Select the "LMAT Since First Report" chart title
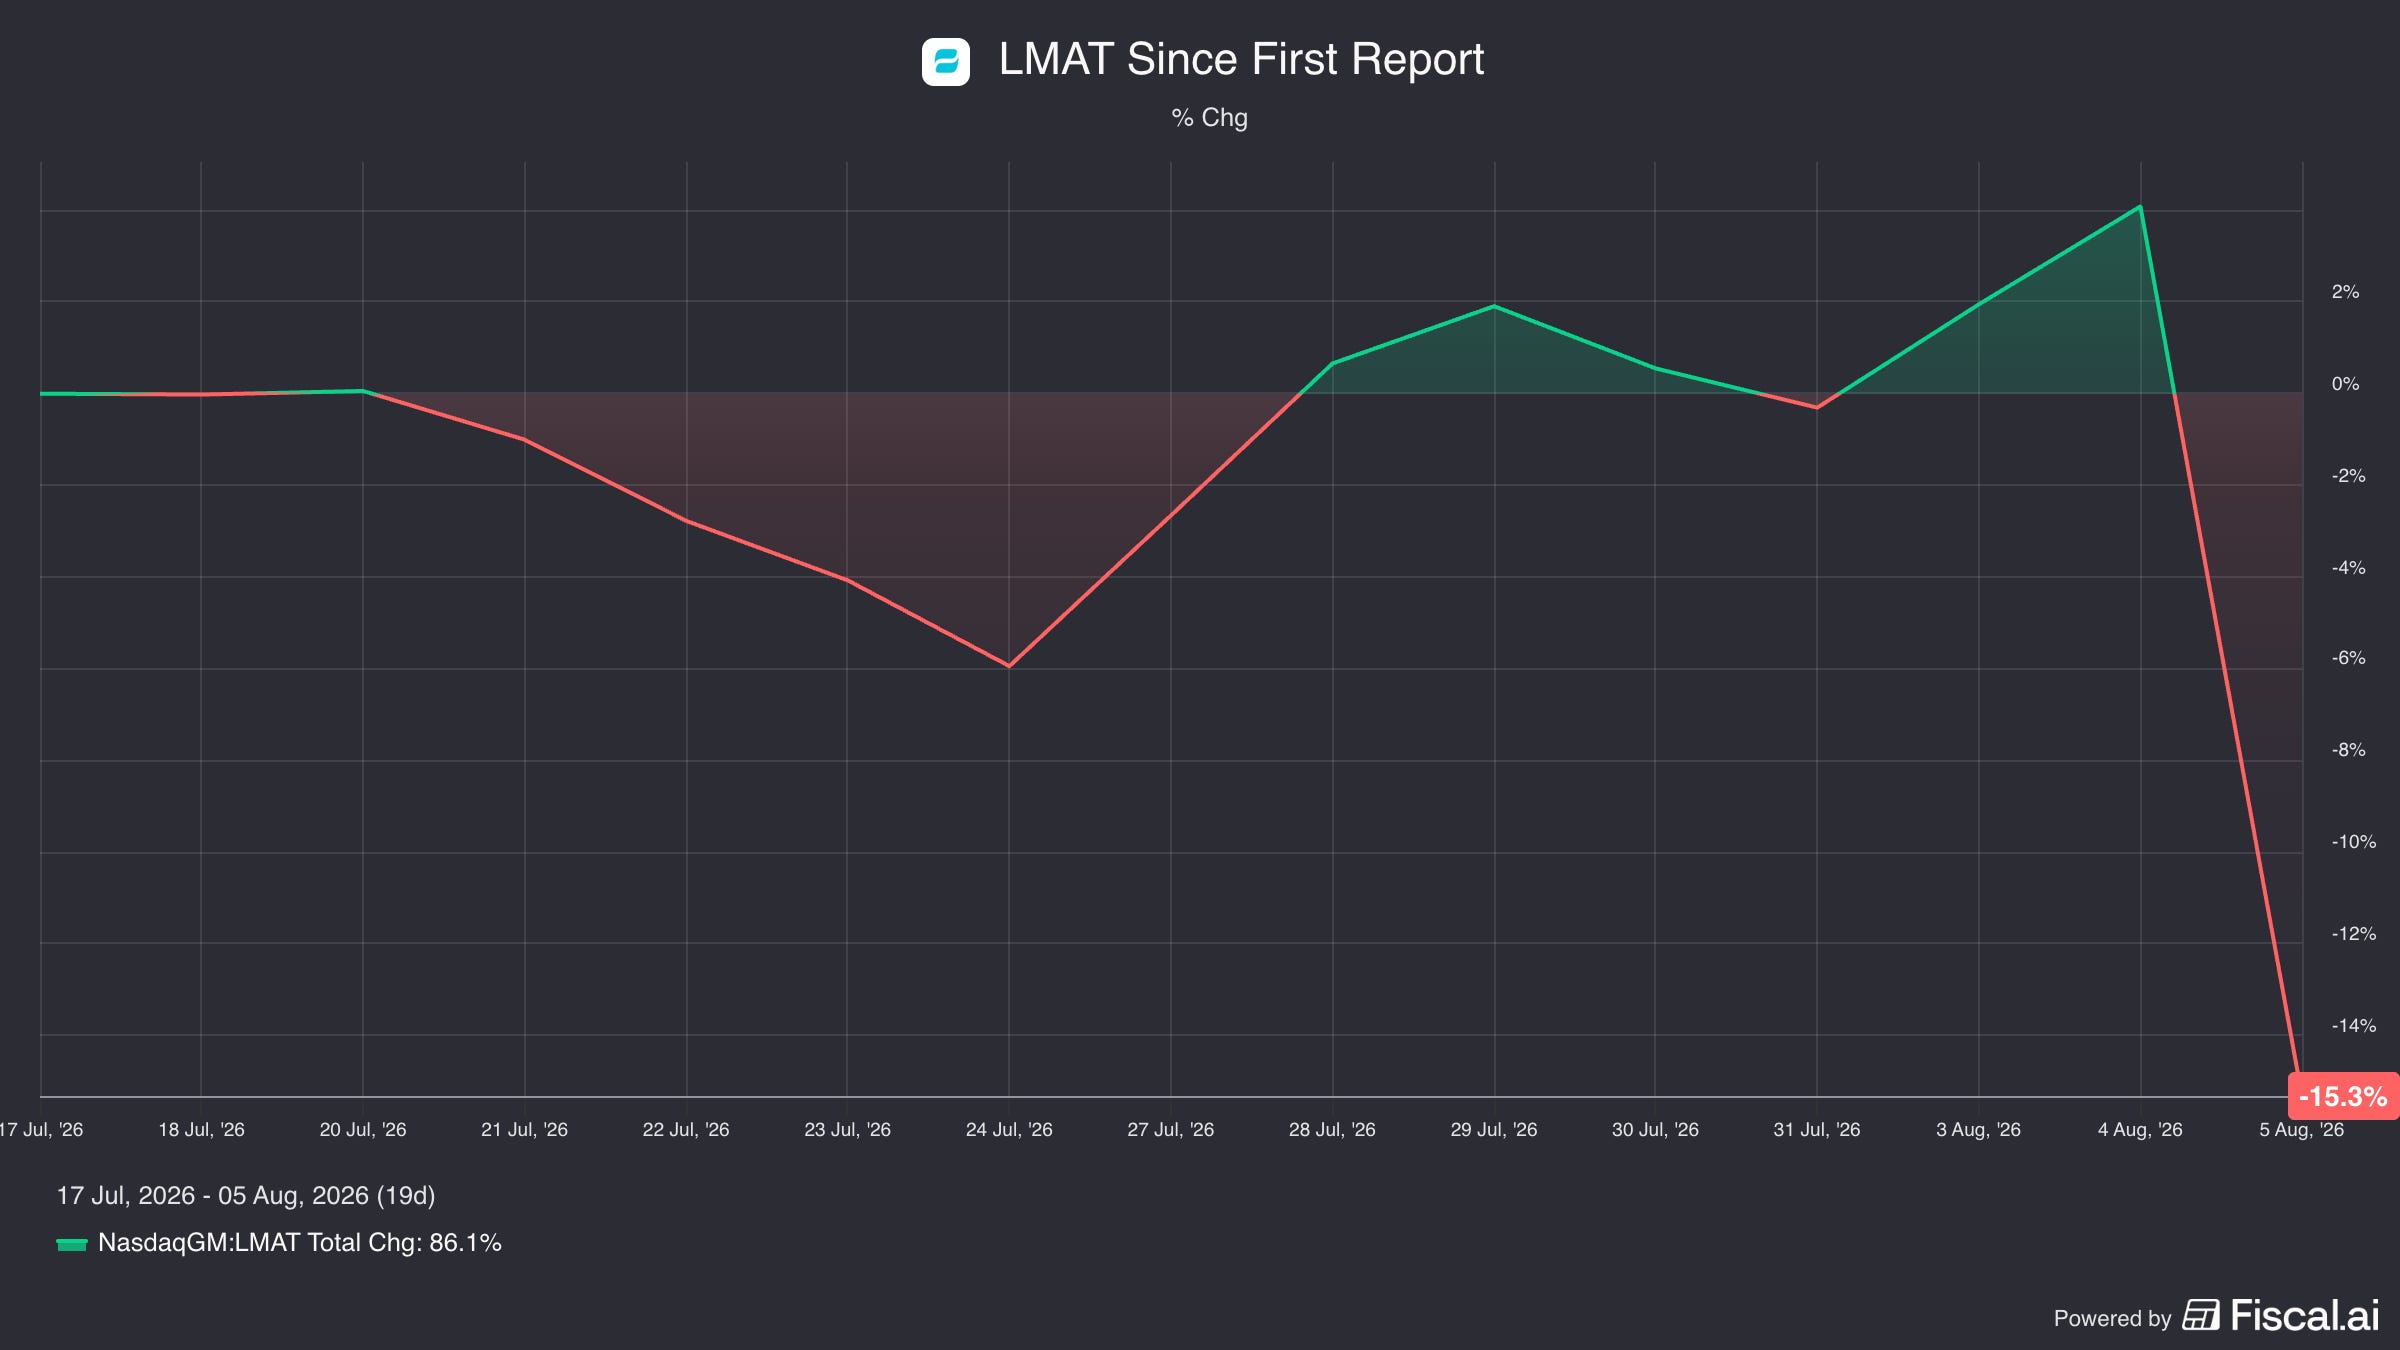The image size is (2400, 1350). (x=1241, y=59)
